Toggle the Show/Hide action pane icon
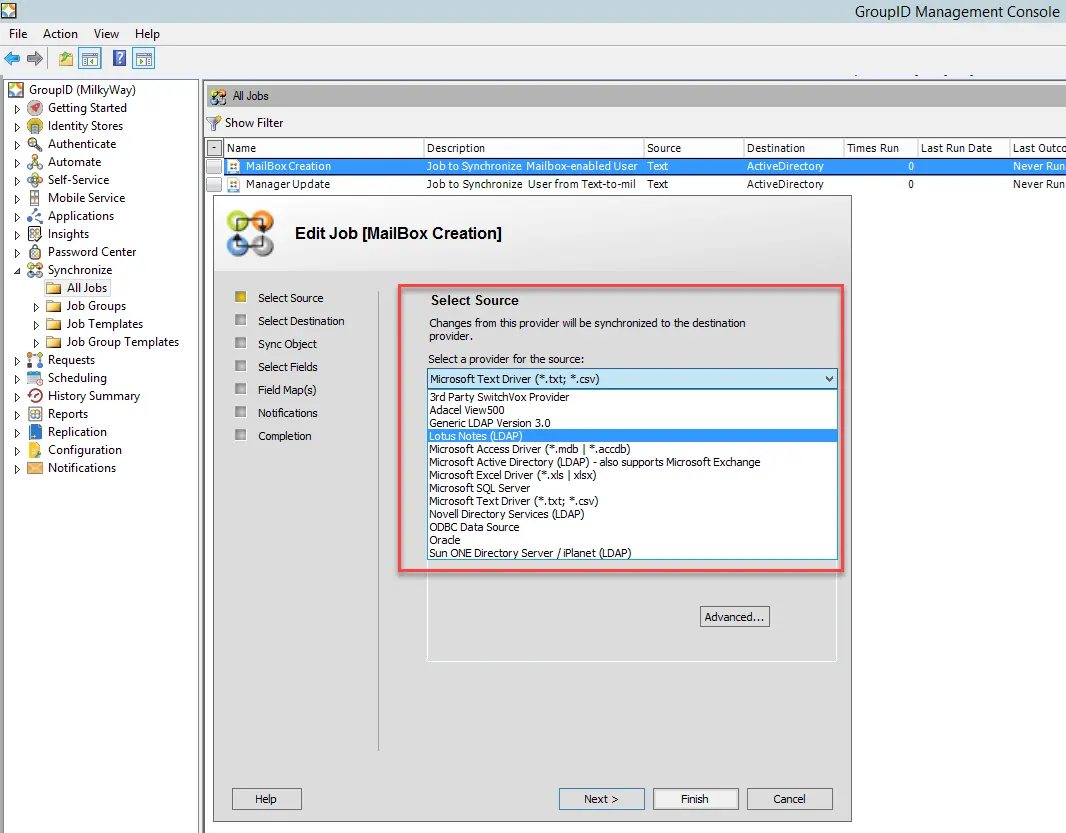Screen dimensions: 1066x833 click(143, 59)
